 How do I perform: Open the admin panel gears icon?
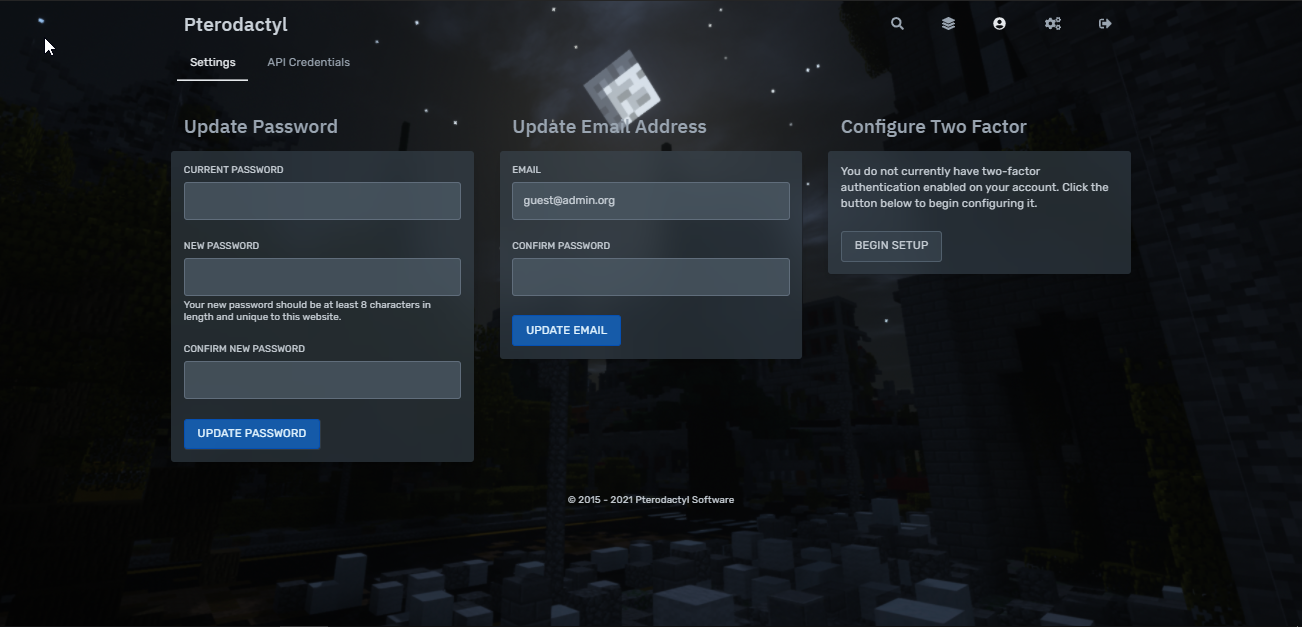(1052, 24)
